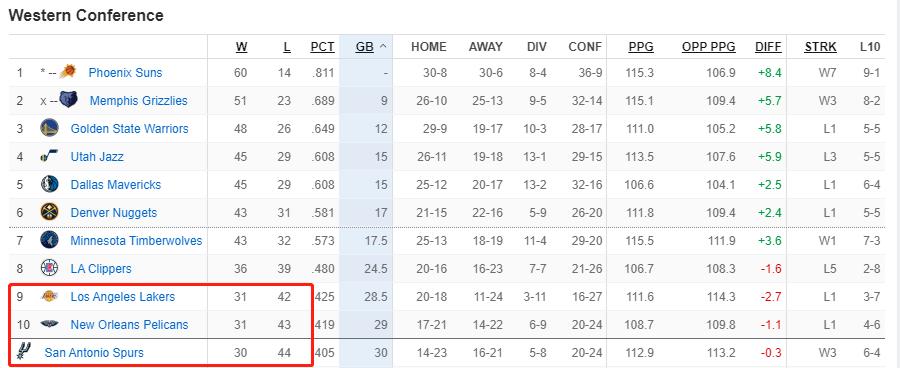Sort table by PCT column header
Image resolution: width=900 pixels, height=368 pixels.
coord(323,47)
